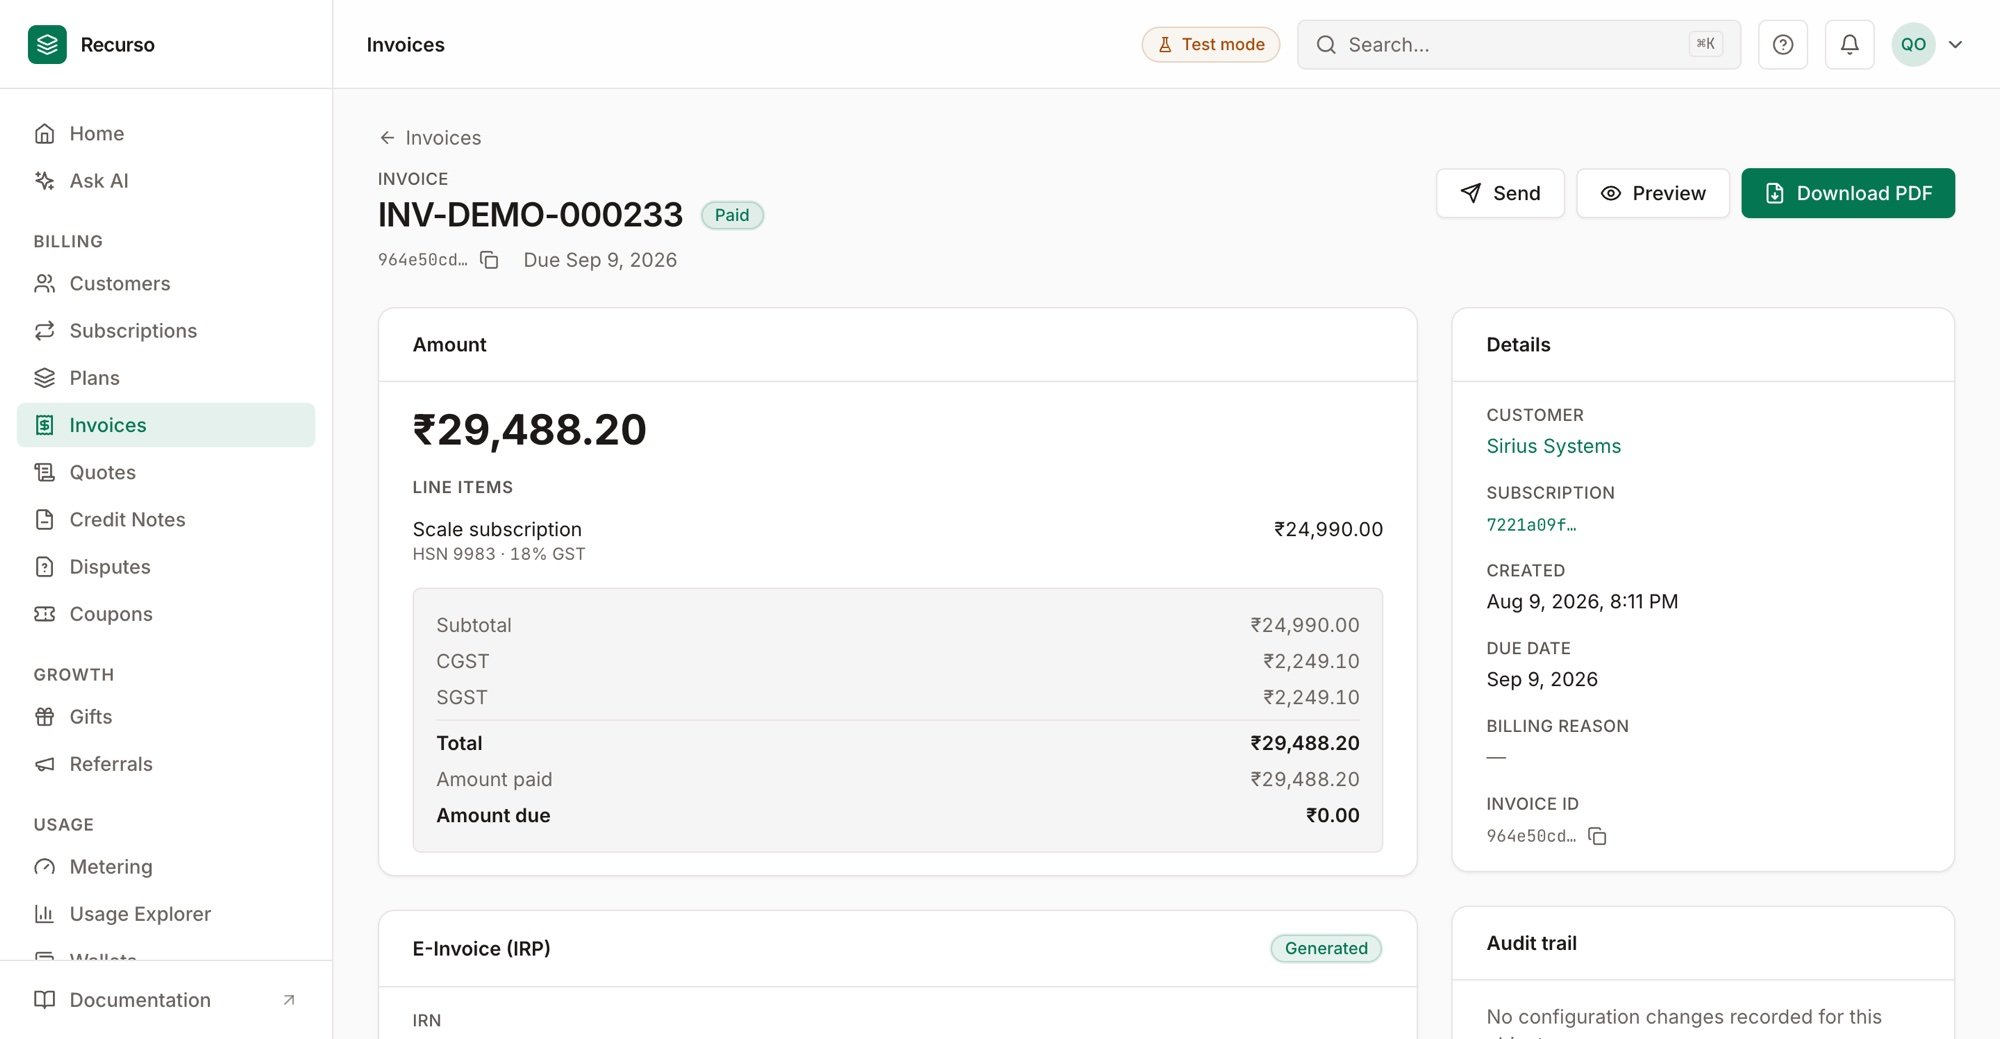Click the search magnifier icon
2000x1039 pixels.
[x=1326, y=44]
